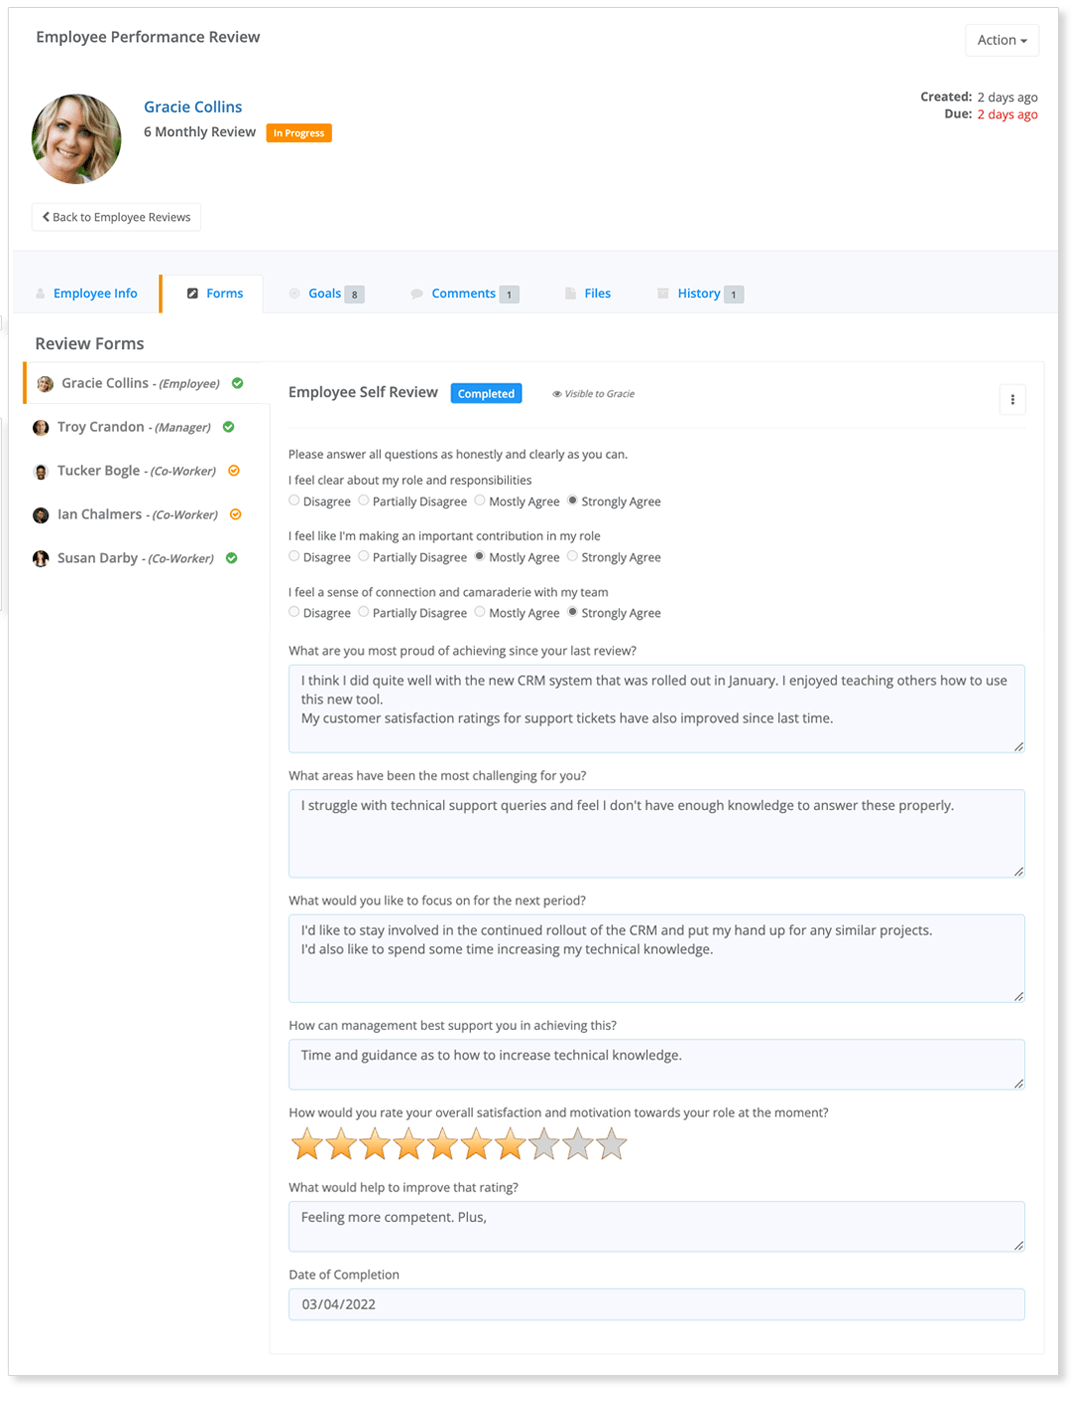This screenshot has width=1080, height=1401.
Task: Select Strongly Agree for role and responsibilities question
Action: (572, 500)
